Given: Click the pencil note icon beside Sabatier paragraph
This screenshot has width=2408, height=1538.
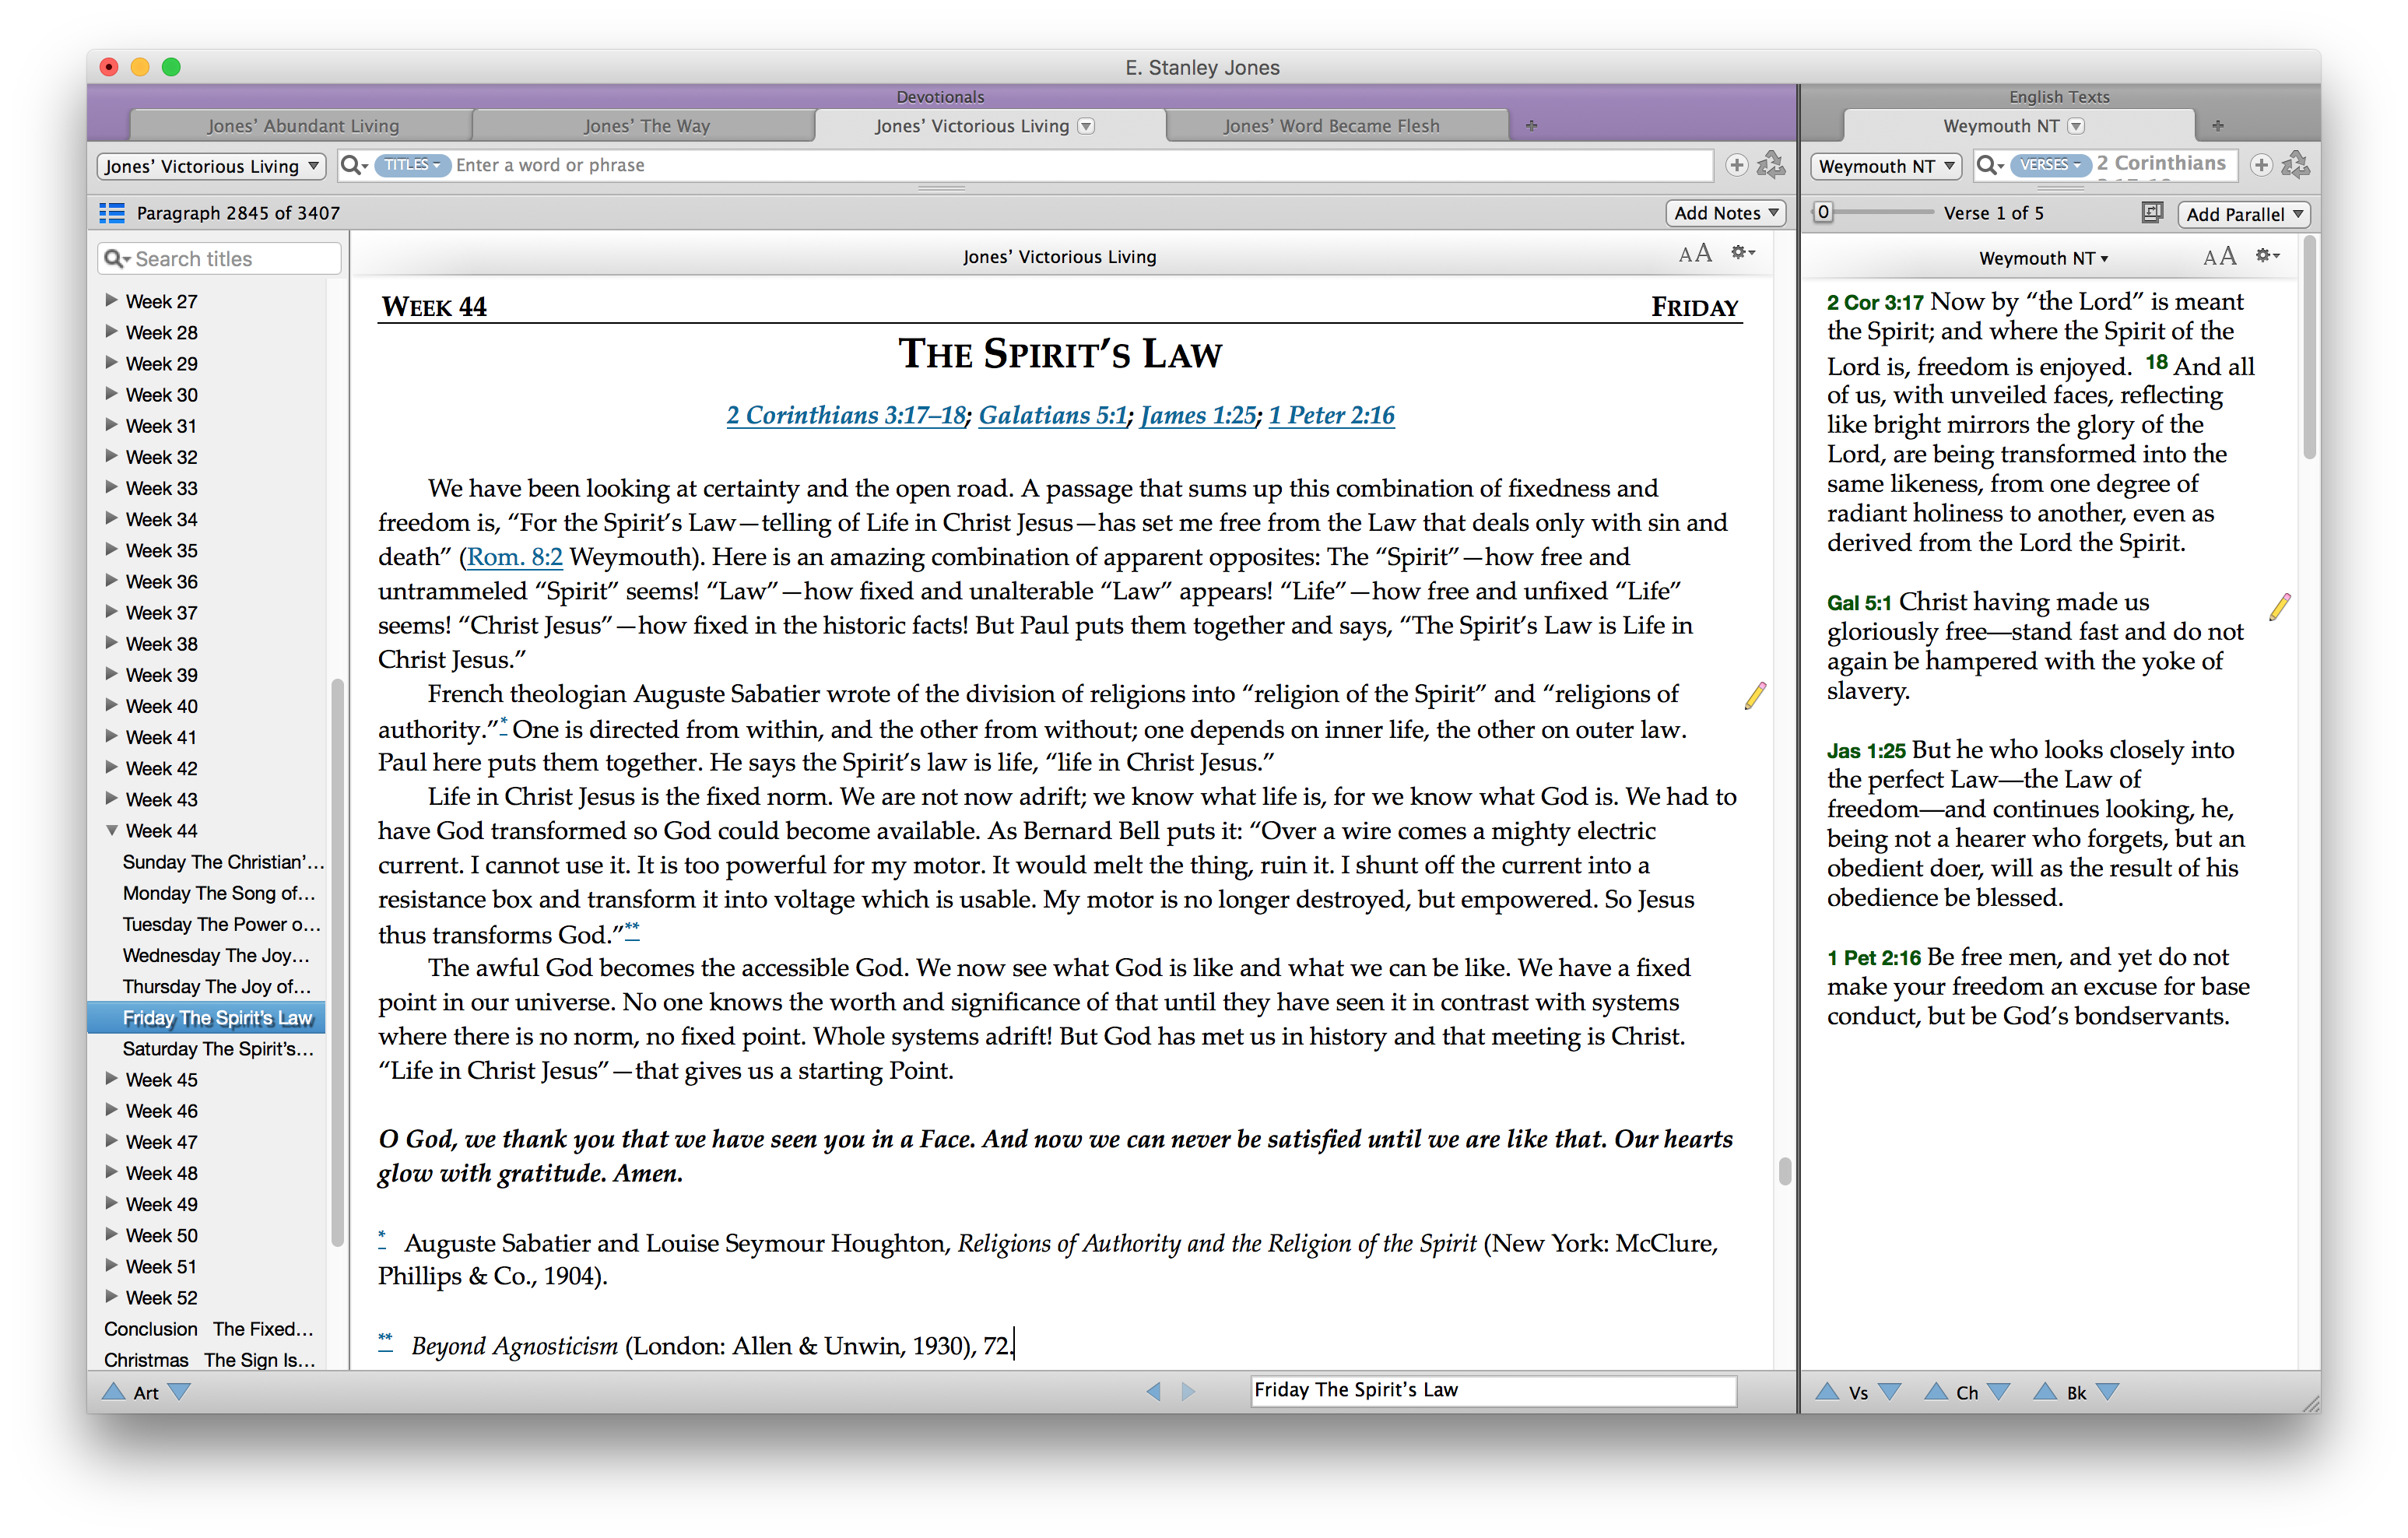Looking at the screenshot, I should coord(1755,695).
